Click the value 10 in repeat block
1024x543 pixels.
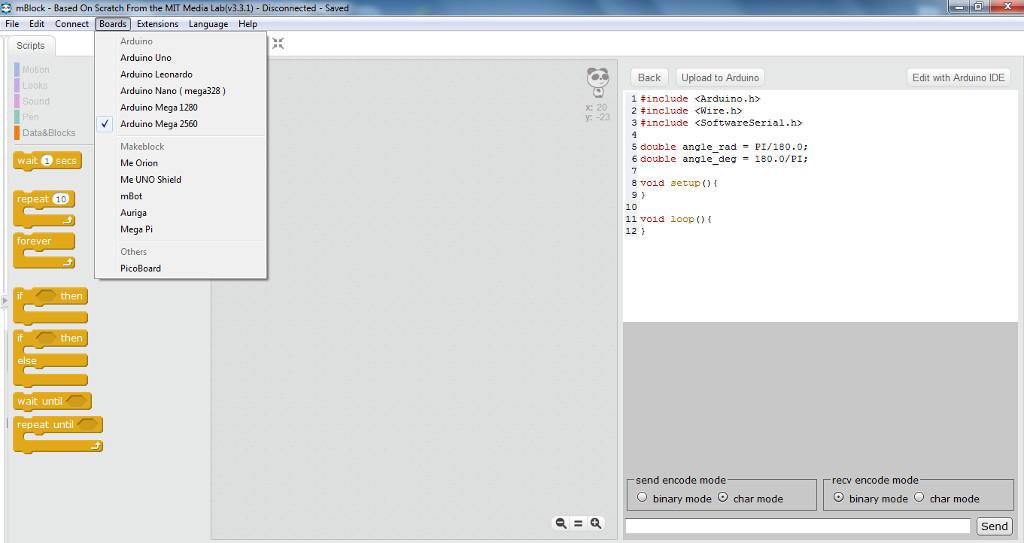coord(61,199)
